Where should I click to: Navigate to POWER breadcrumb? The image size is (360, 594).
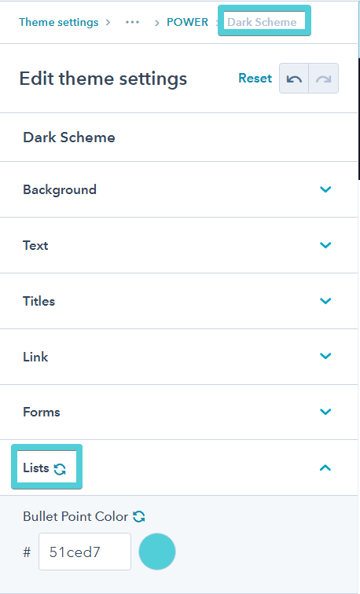(x=188, y=22)
